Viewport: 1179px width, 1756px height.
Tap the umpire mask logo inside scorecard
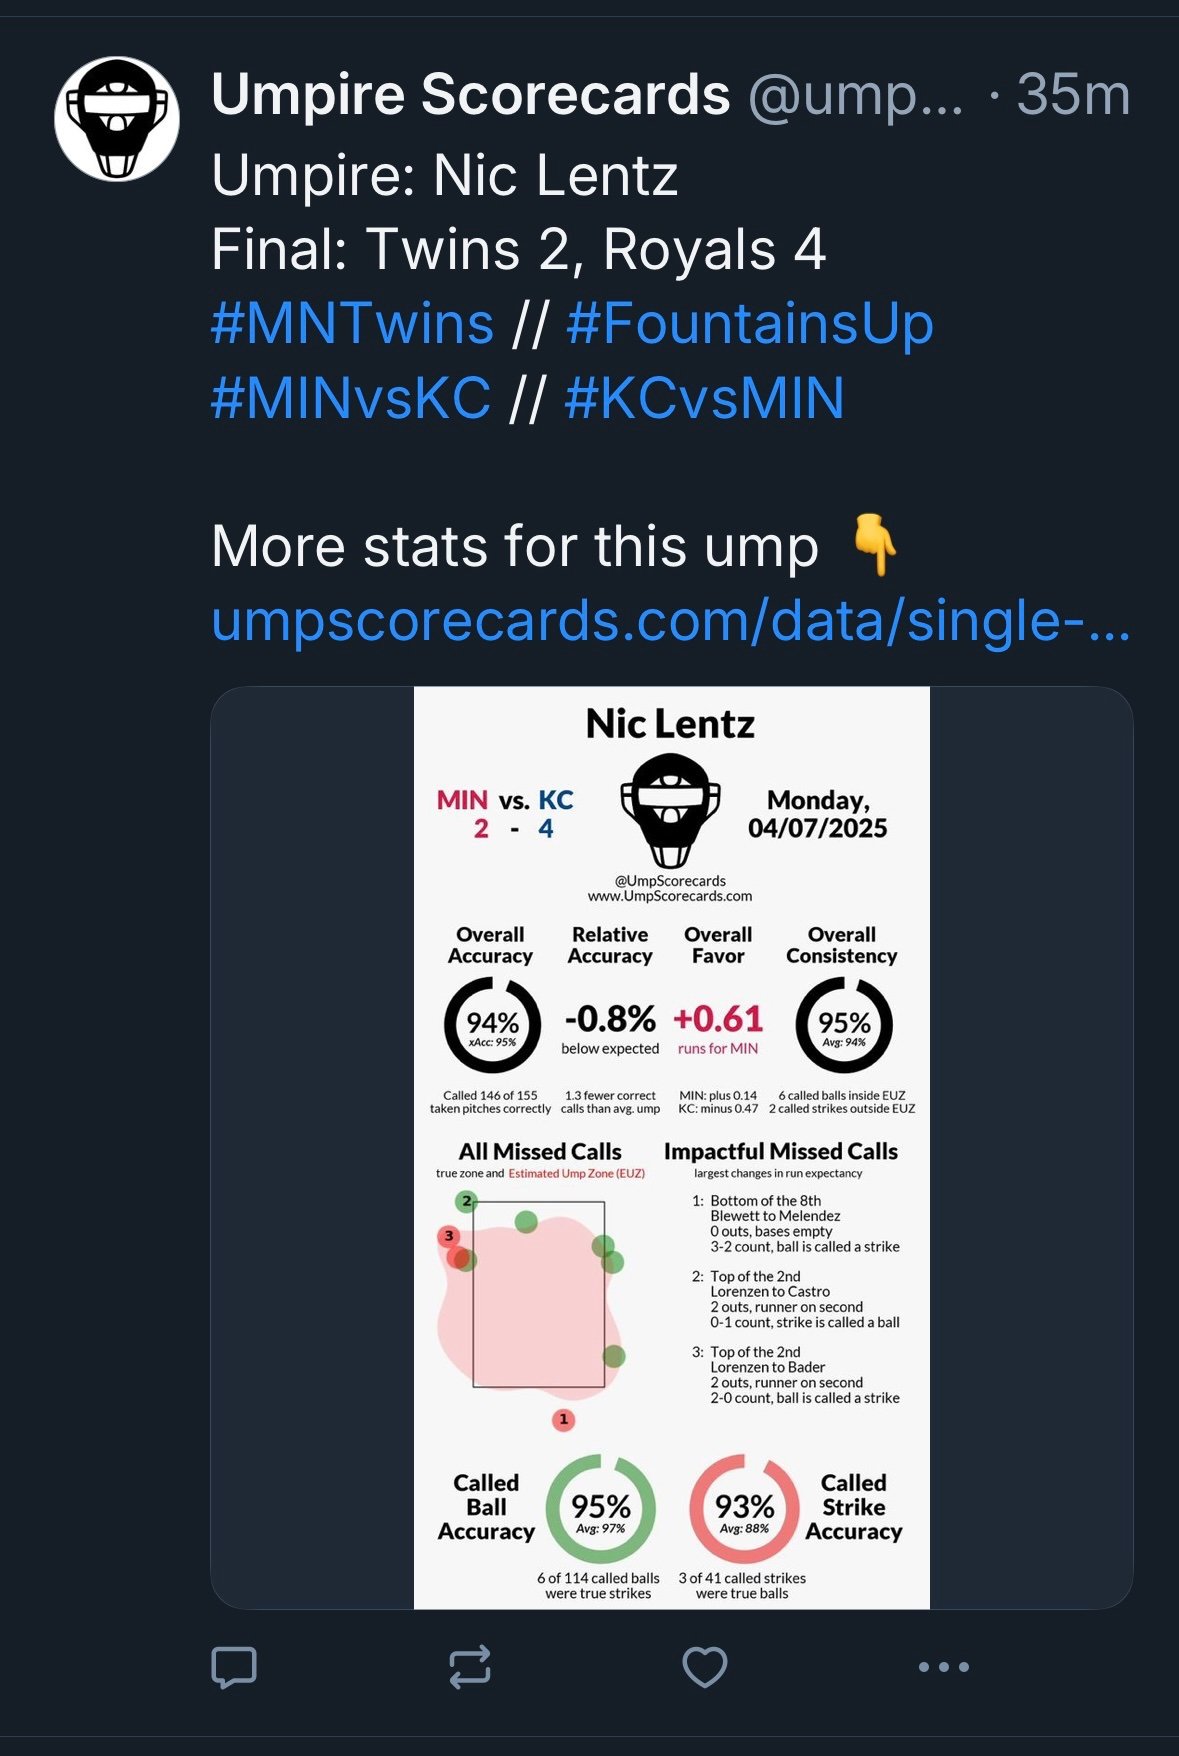(x=670, y=811)
